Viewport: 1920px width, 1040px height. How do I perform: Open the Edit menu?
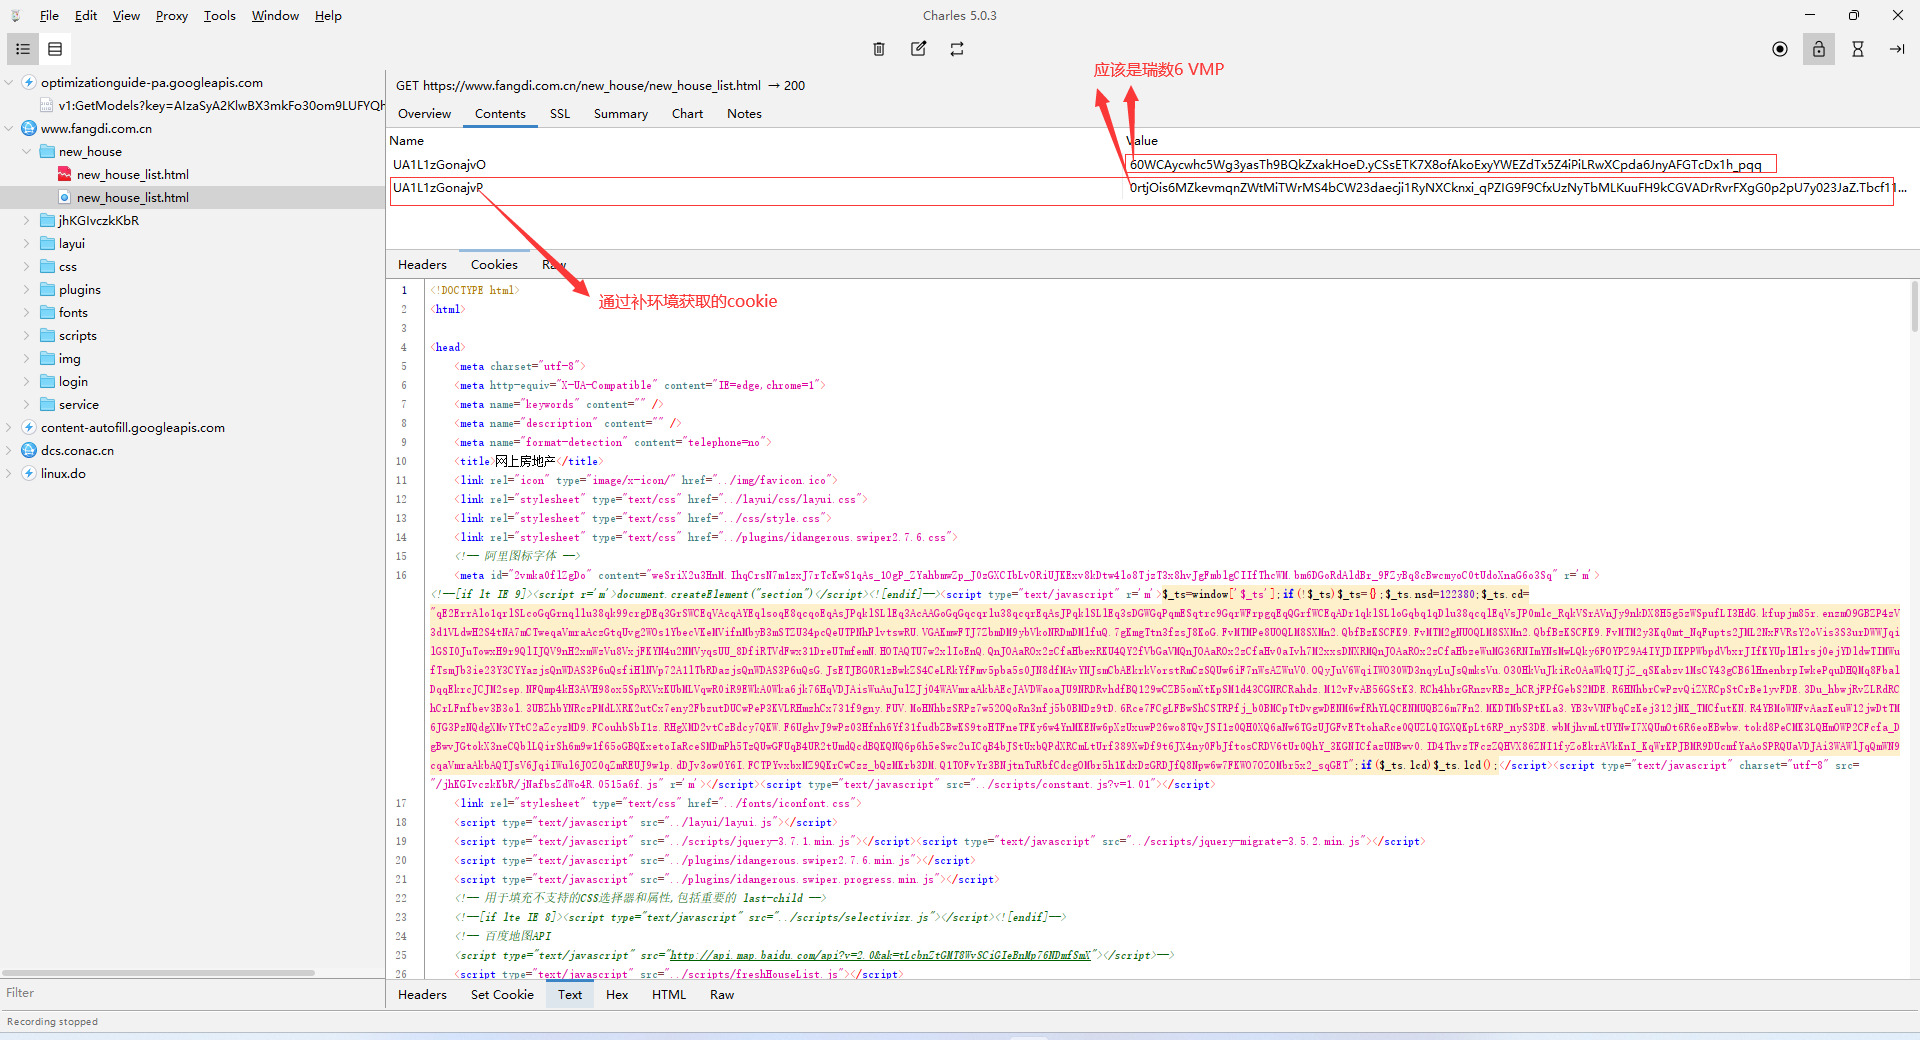86,15
